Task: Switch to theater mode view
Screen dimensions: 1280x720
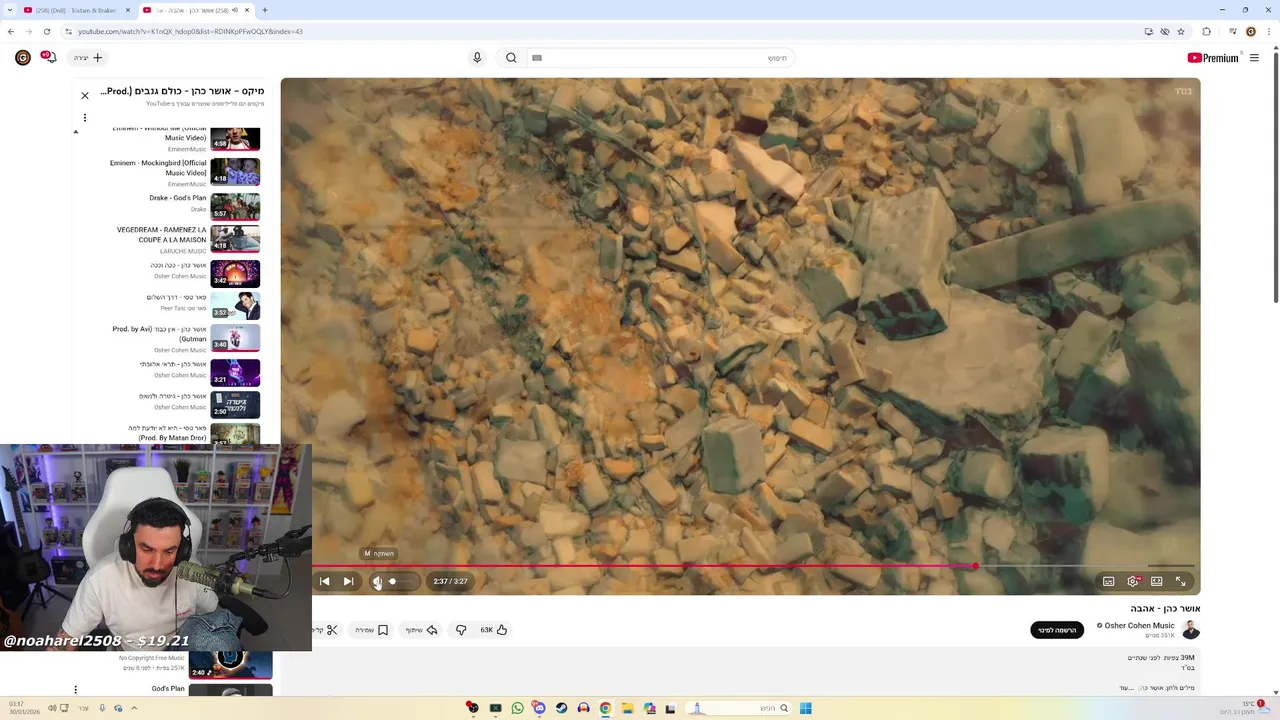Action: pyautogui.click(x=1156, y=581)
